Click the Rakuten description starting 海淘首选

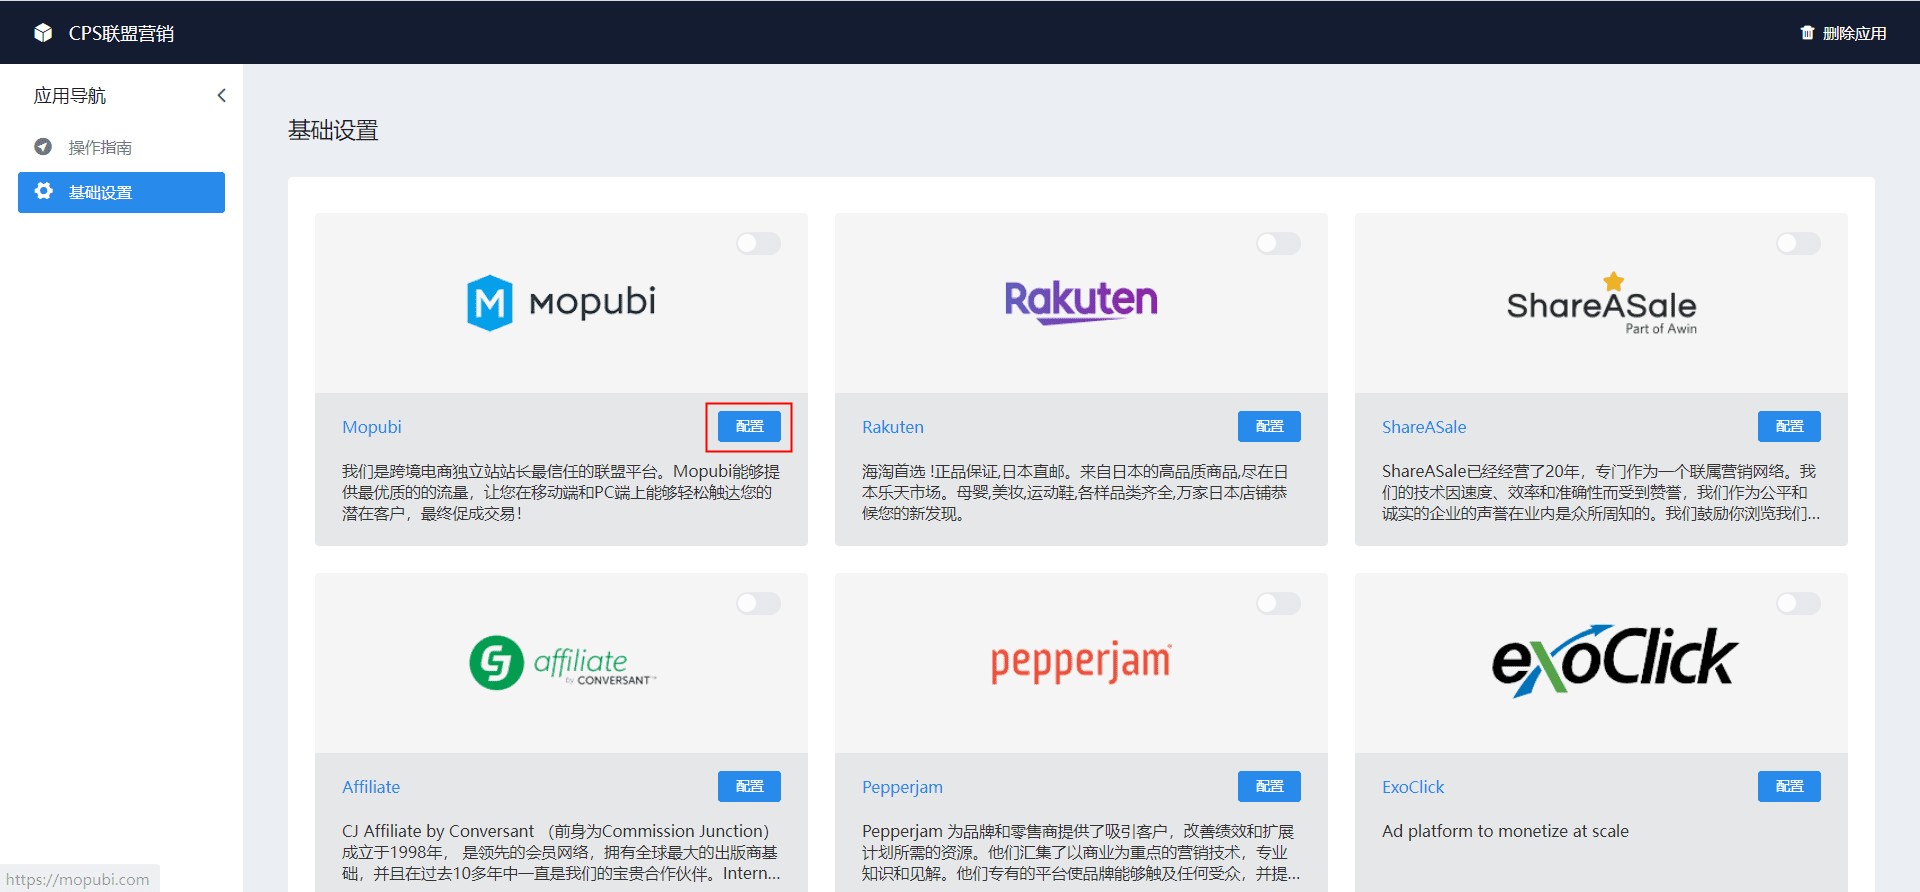[1075, 492]
